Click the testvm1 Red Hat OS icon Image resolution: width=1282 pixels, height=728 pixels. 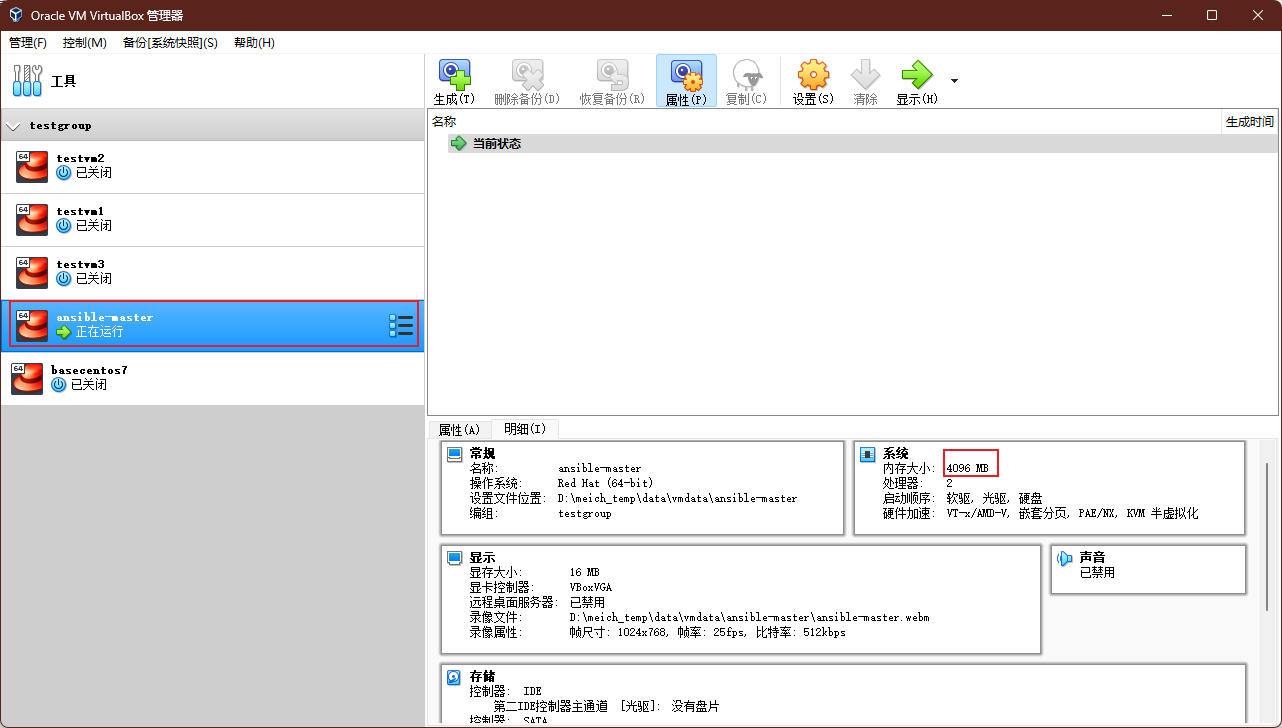click(32, 220)
